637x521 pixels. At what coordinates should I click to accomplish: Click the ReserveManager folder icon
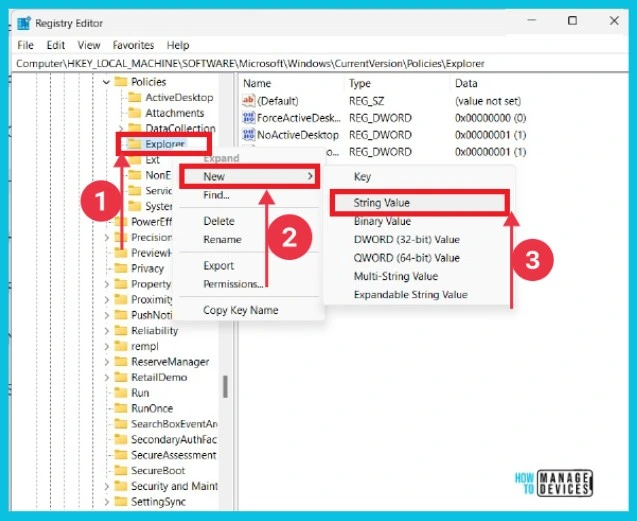(121, 361)
